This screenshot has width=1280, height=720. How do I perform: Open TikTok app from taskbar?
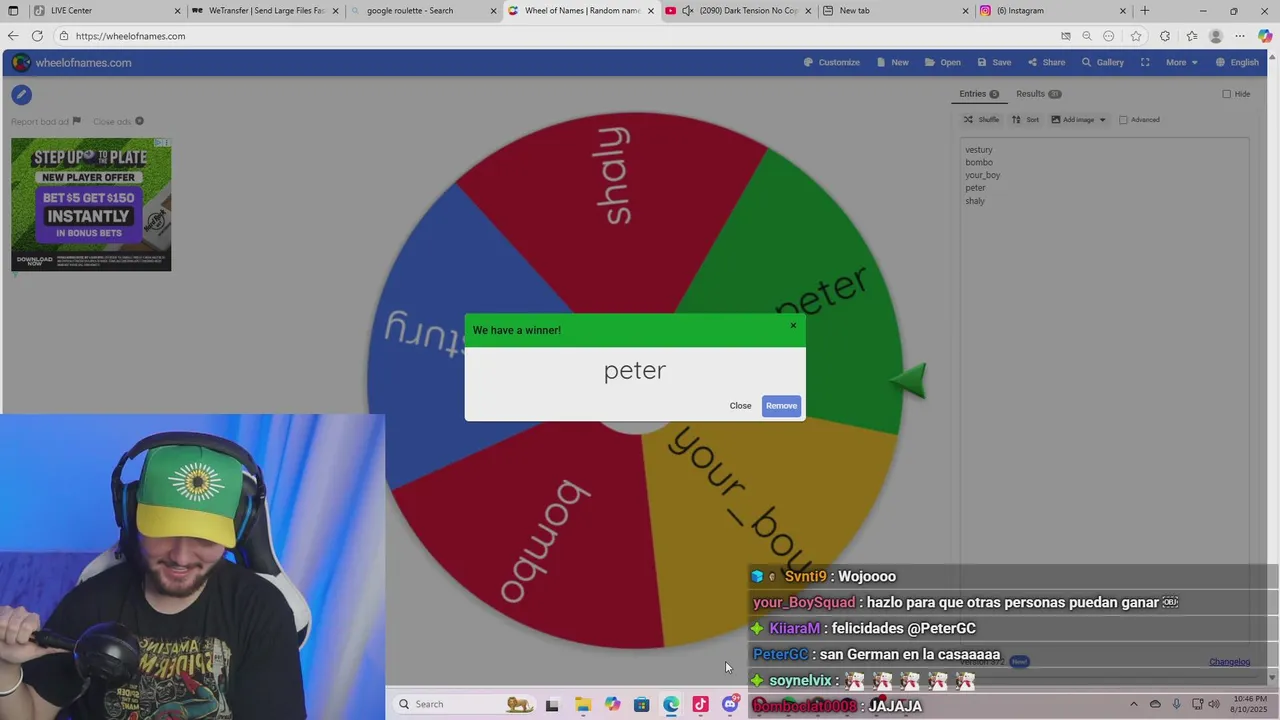[x=700, y=704]
